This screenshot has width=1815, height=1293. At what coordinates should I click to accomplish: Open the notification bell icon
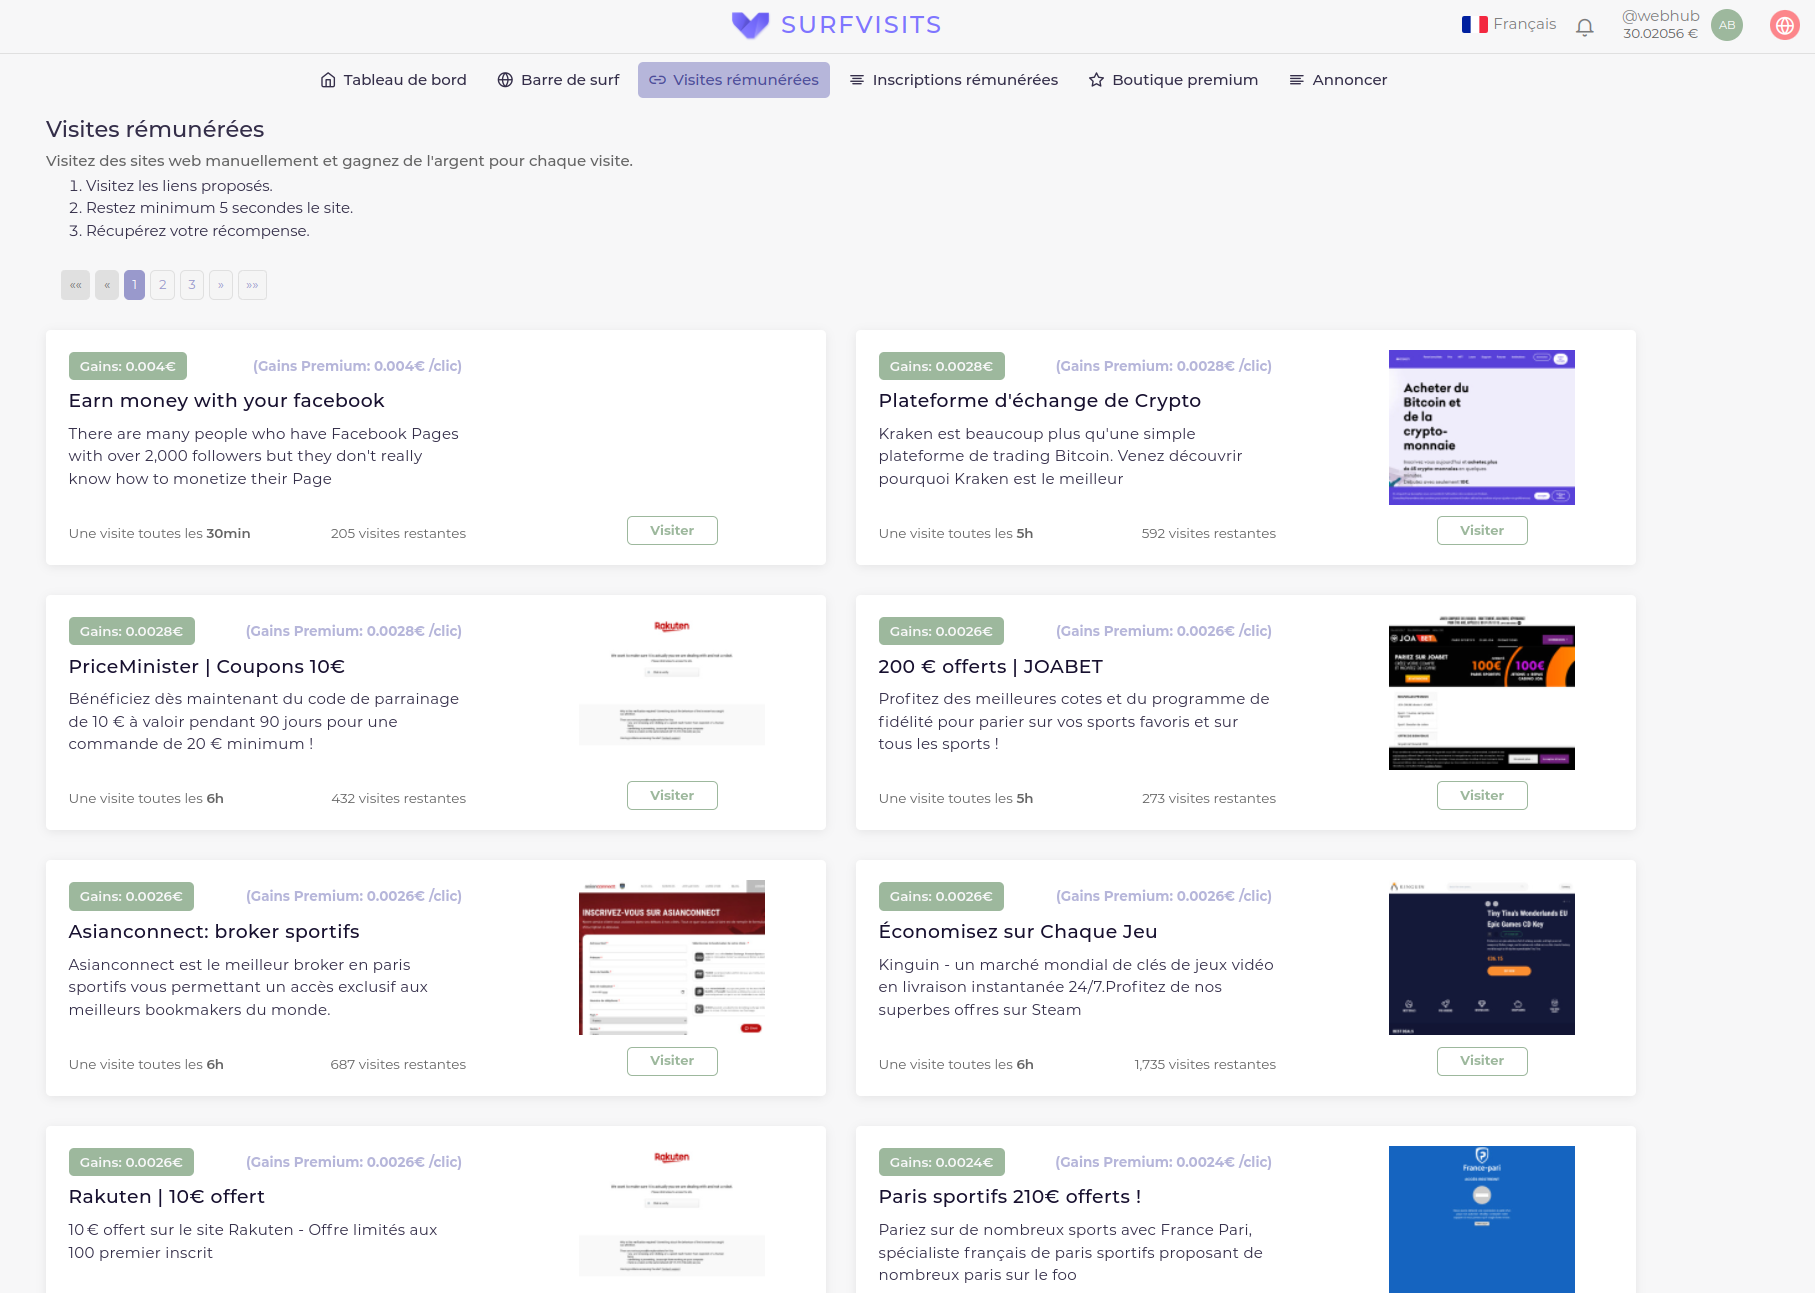pyautogui.click(x=1585, y=27)
